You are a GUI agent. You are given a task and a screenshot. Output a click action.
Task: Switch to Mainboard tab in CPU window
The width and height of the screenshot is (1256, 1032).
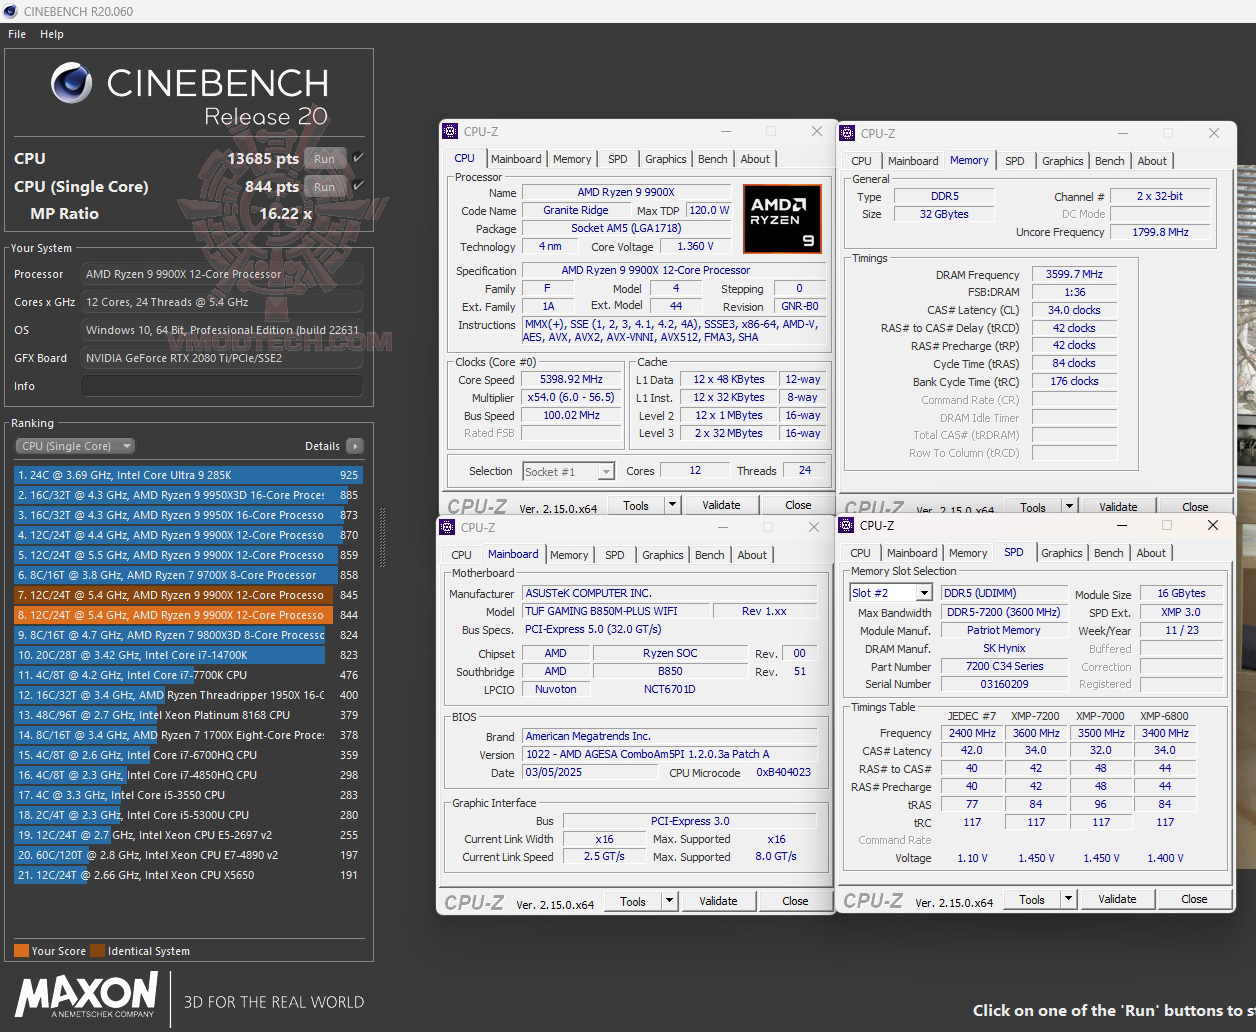[x=515, y=159]
